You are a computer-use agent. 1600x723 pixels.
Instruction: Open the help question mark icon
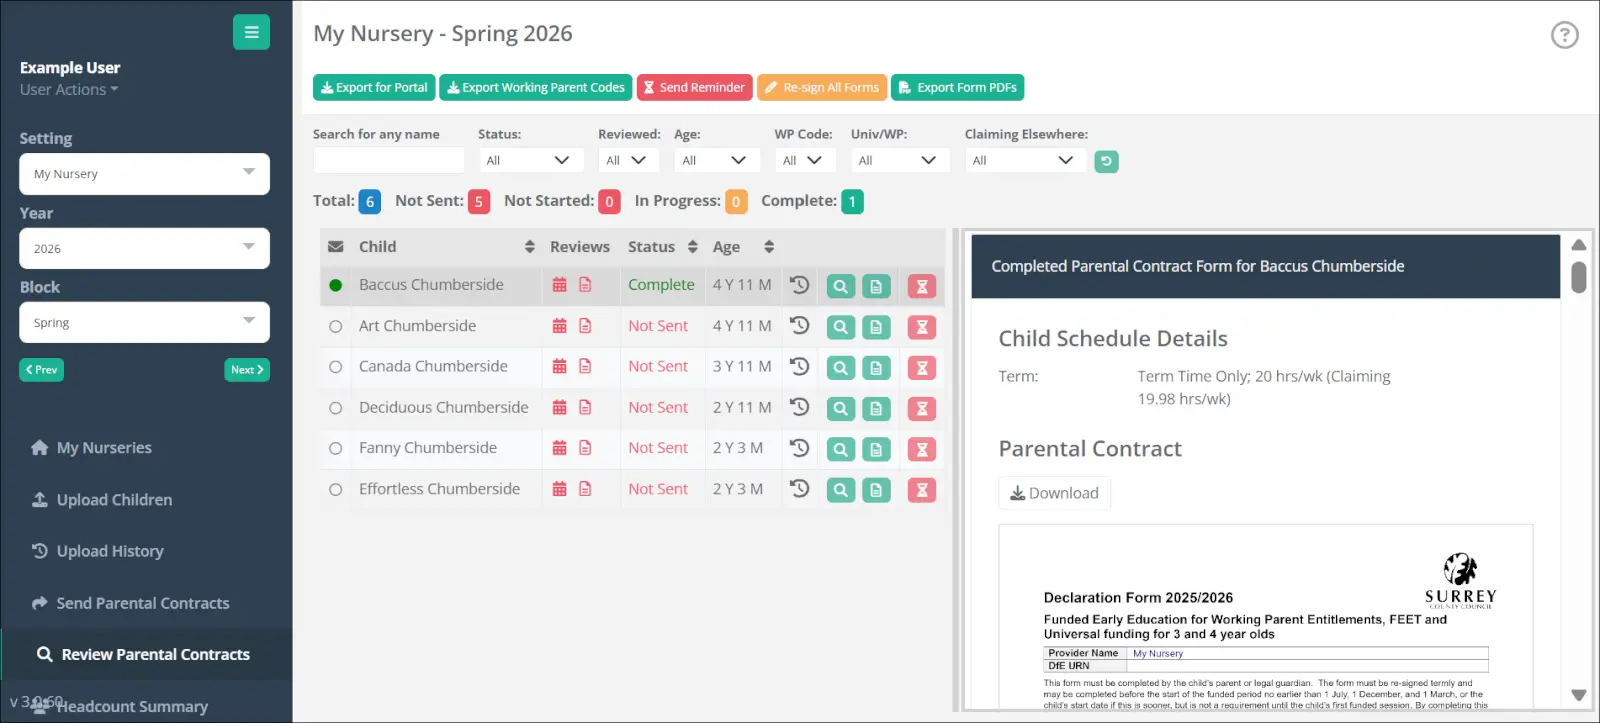pos(1564,35)
